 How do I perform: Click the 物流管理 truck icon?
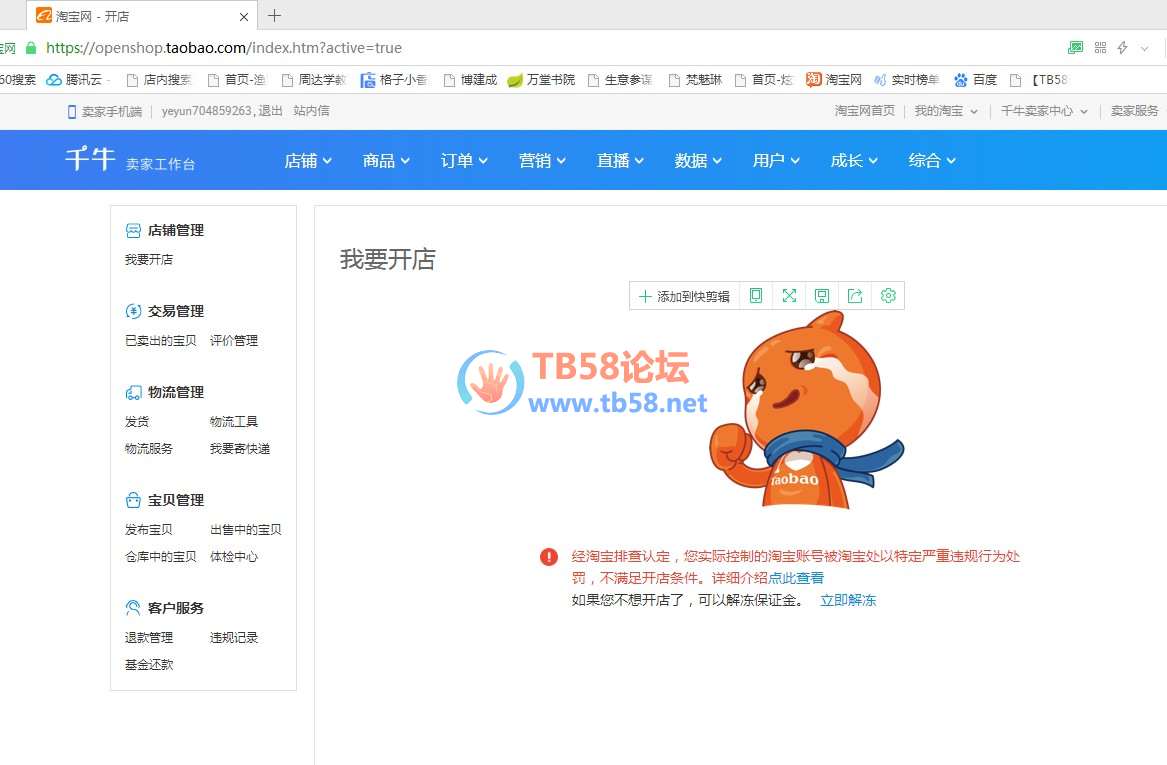(x=133, y=392)
